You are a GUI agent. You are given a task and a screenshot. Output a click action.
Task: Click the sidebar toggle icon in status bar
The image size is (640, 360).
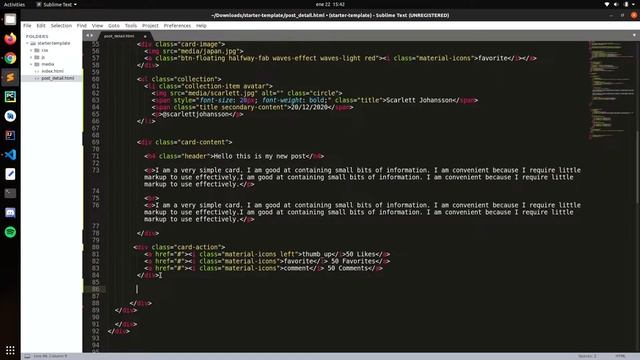[x=27, y=356]
